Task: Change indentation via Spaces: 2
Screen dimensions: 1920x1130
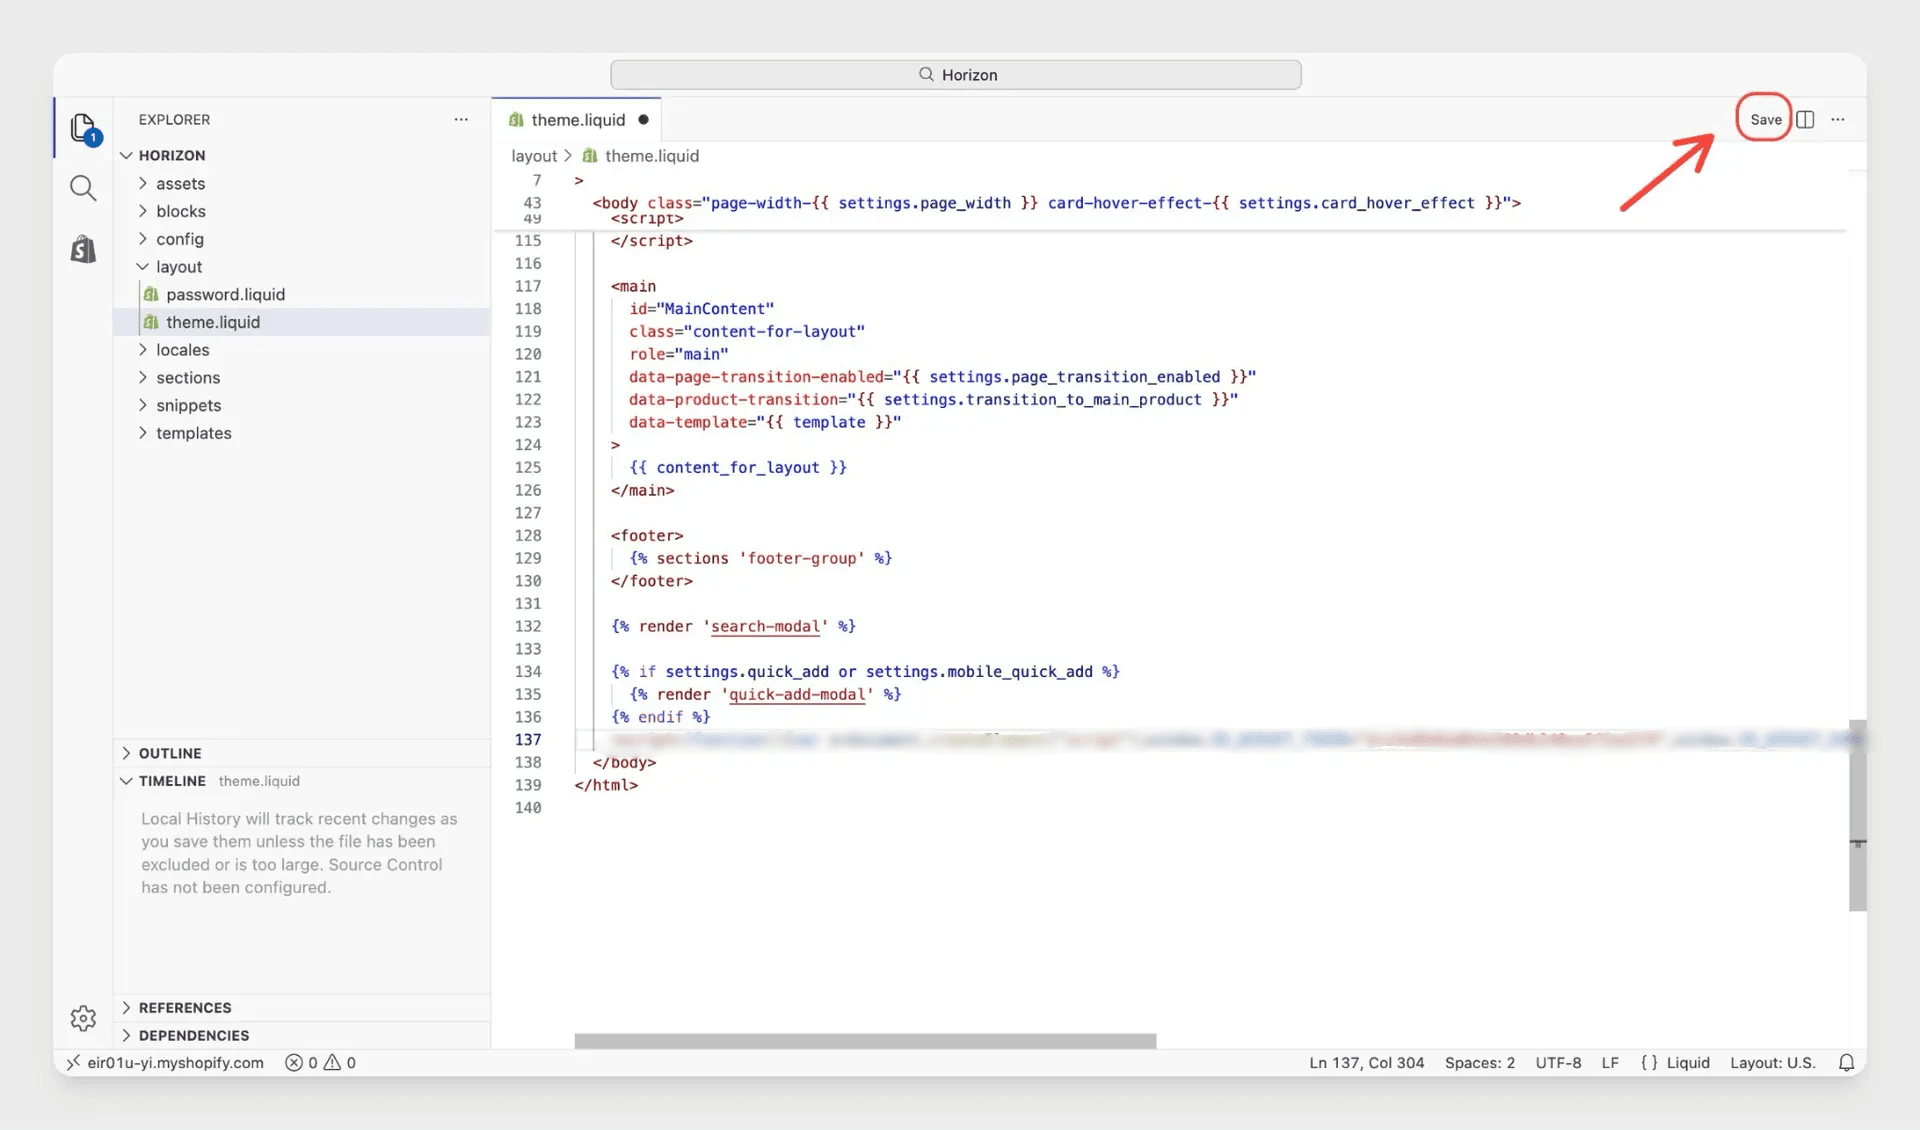Action: tap(1479, 1063)
